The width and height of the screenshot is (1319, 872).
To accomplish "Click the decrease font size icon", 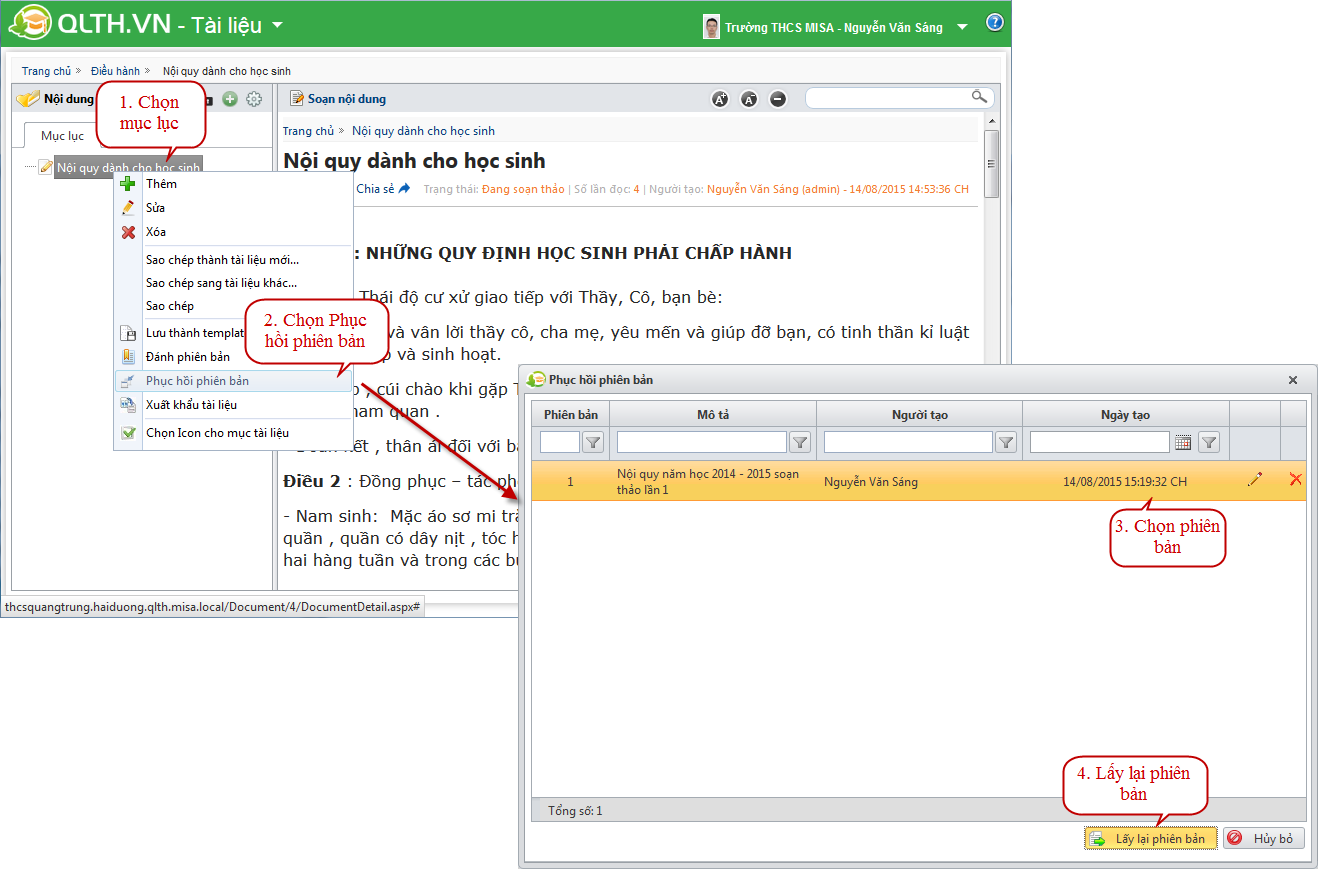I will pyautogui.click(x=749, y=99).
